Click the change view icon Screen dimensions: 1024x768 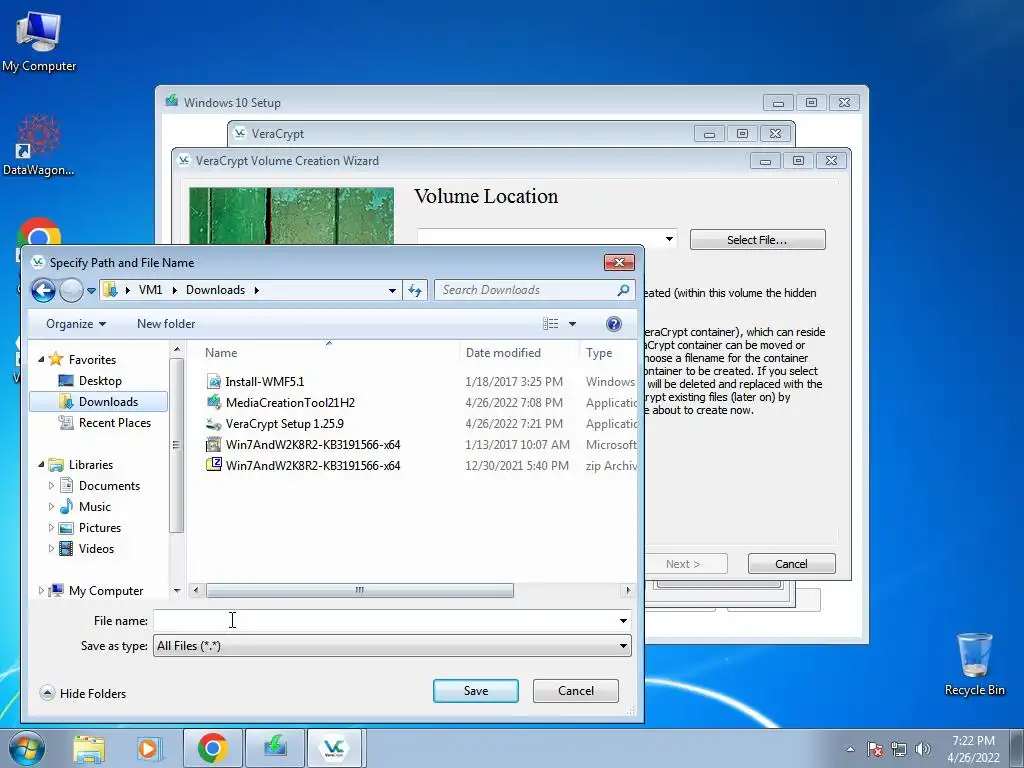tap(551, 324)
